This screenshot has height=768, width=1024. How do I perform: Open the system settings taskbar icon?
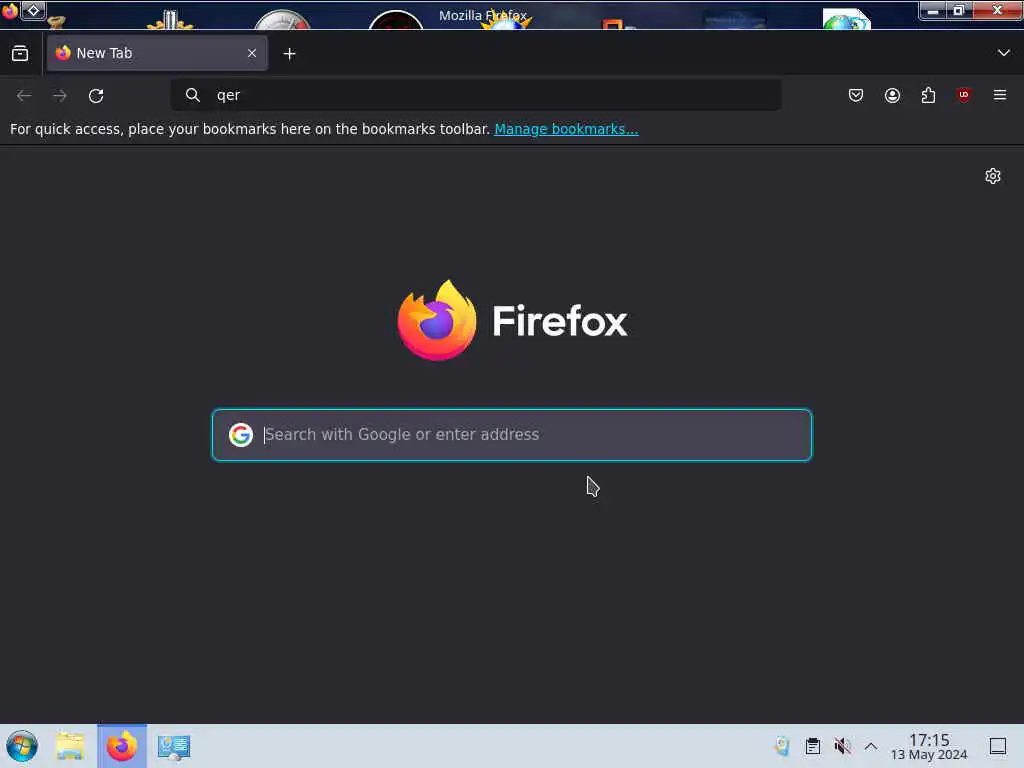pyautogui.click(x=174, y=746)
